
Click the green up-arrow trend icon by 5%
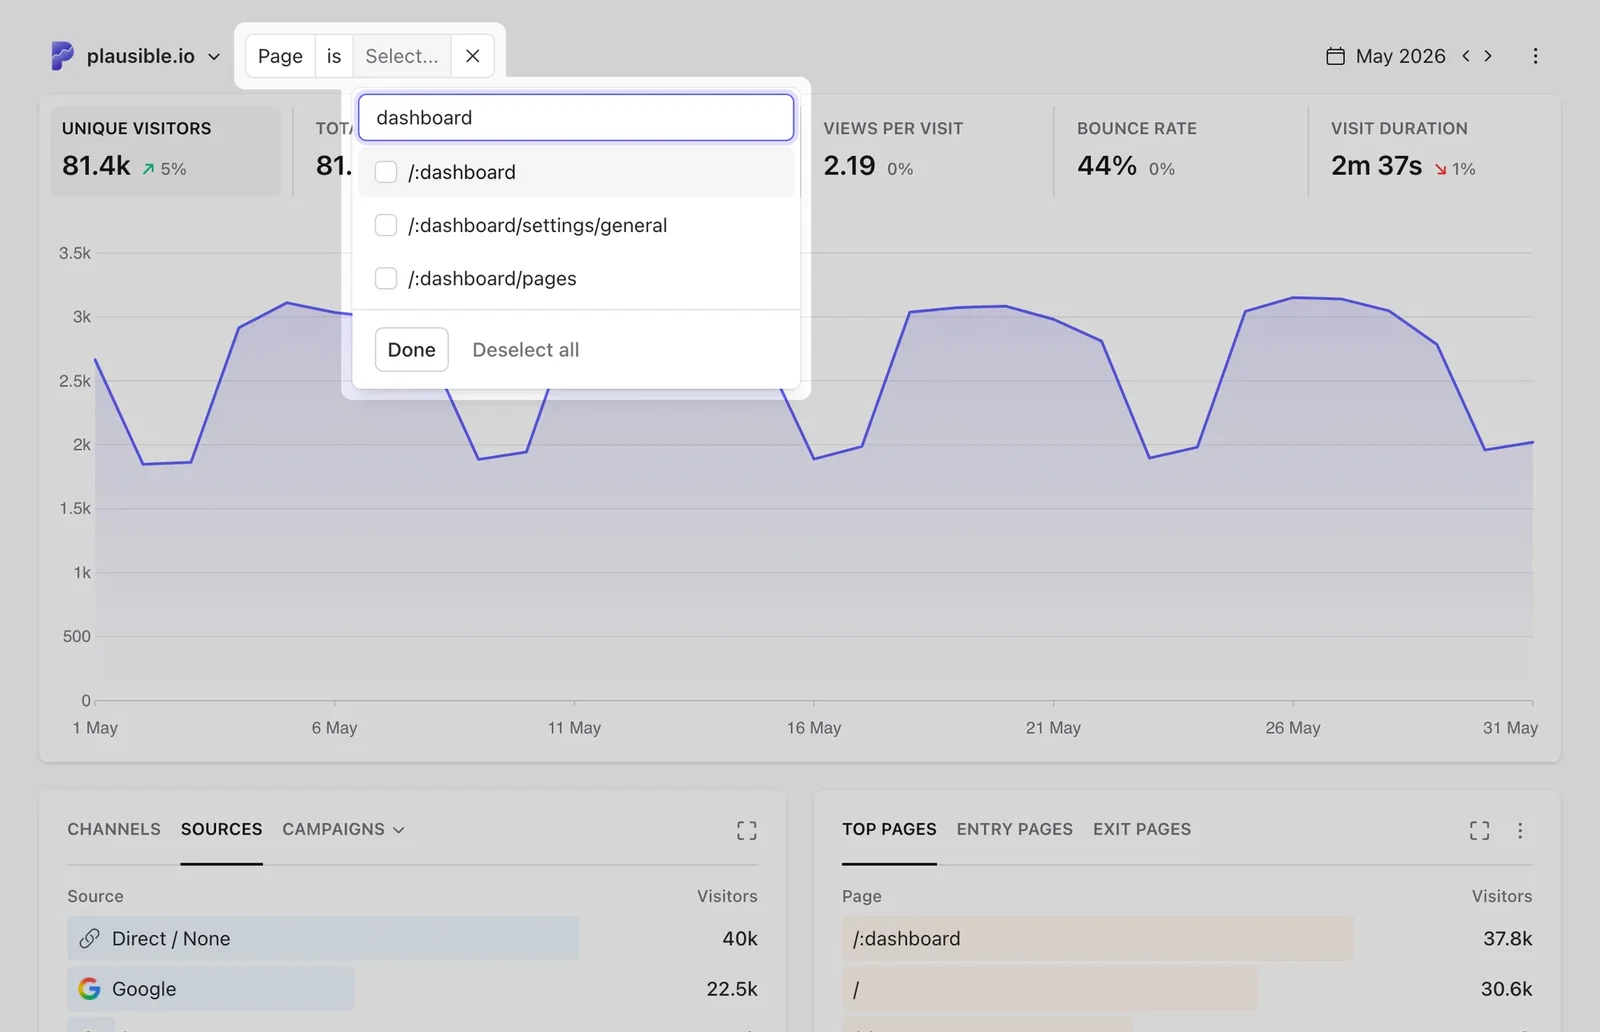148,169
